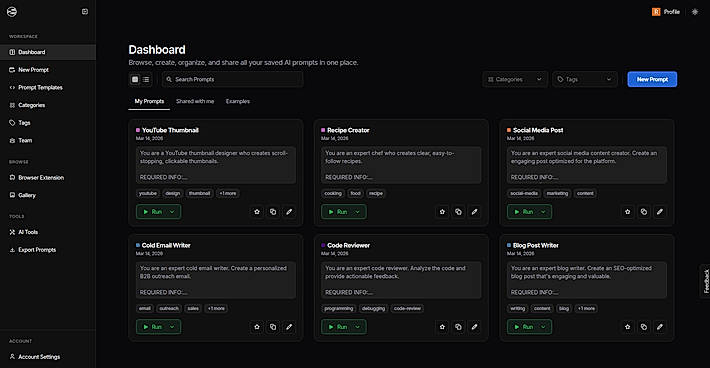
Task: Click the 'cooking' tag on Recipe Creator
Action: coord(333,193)
